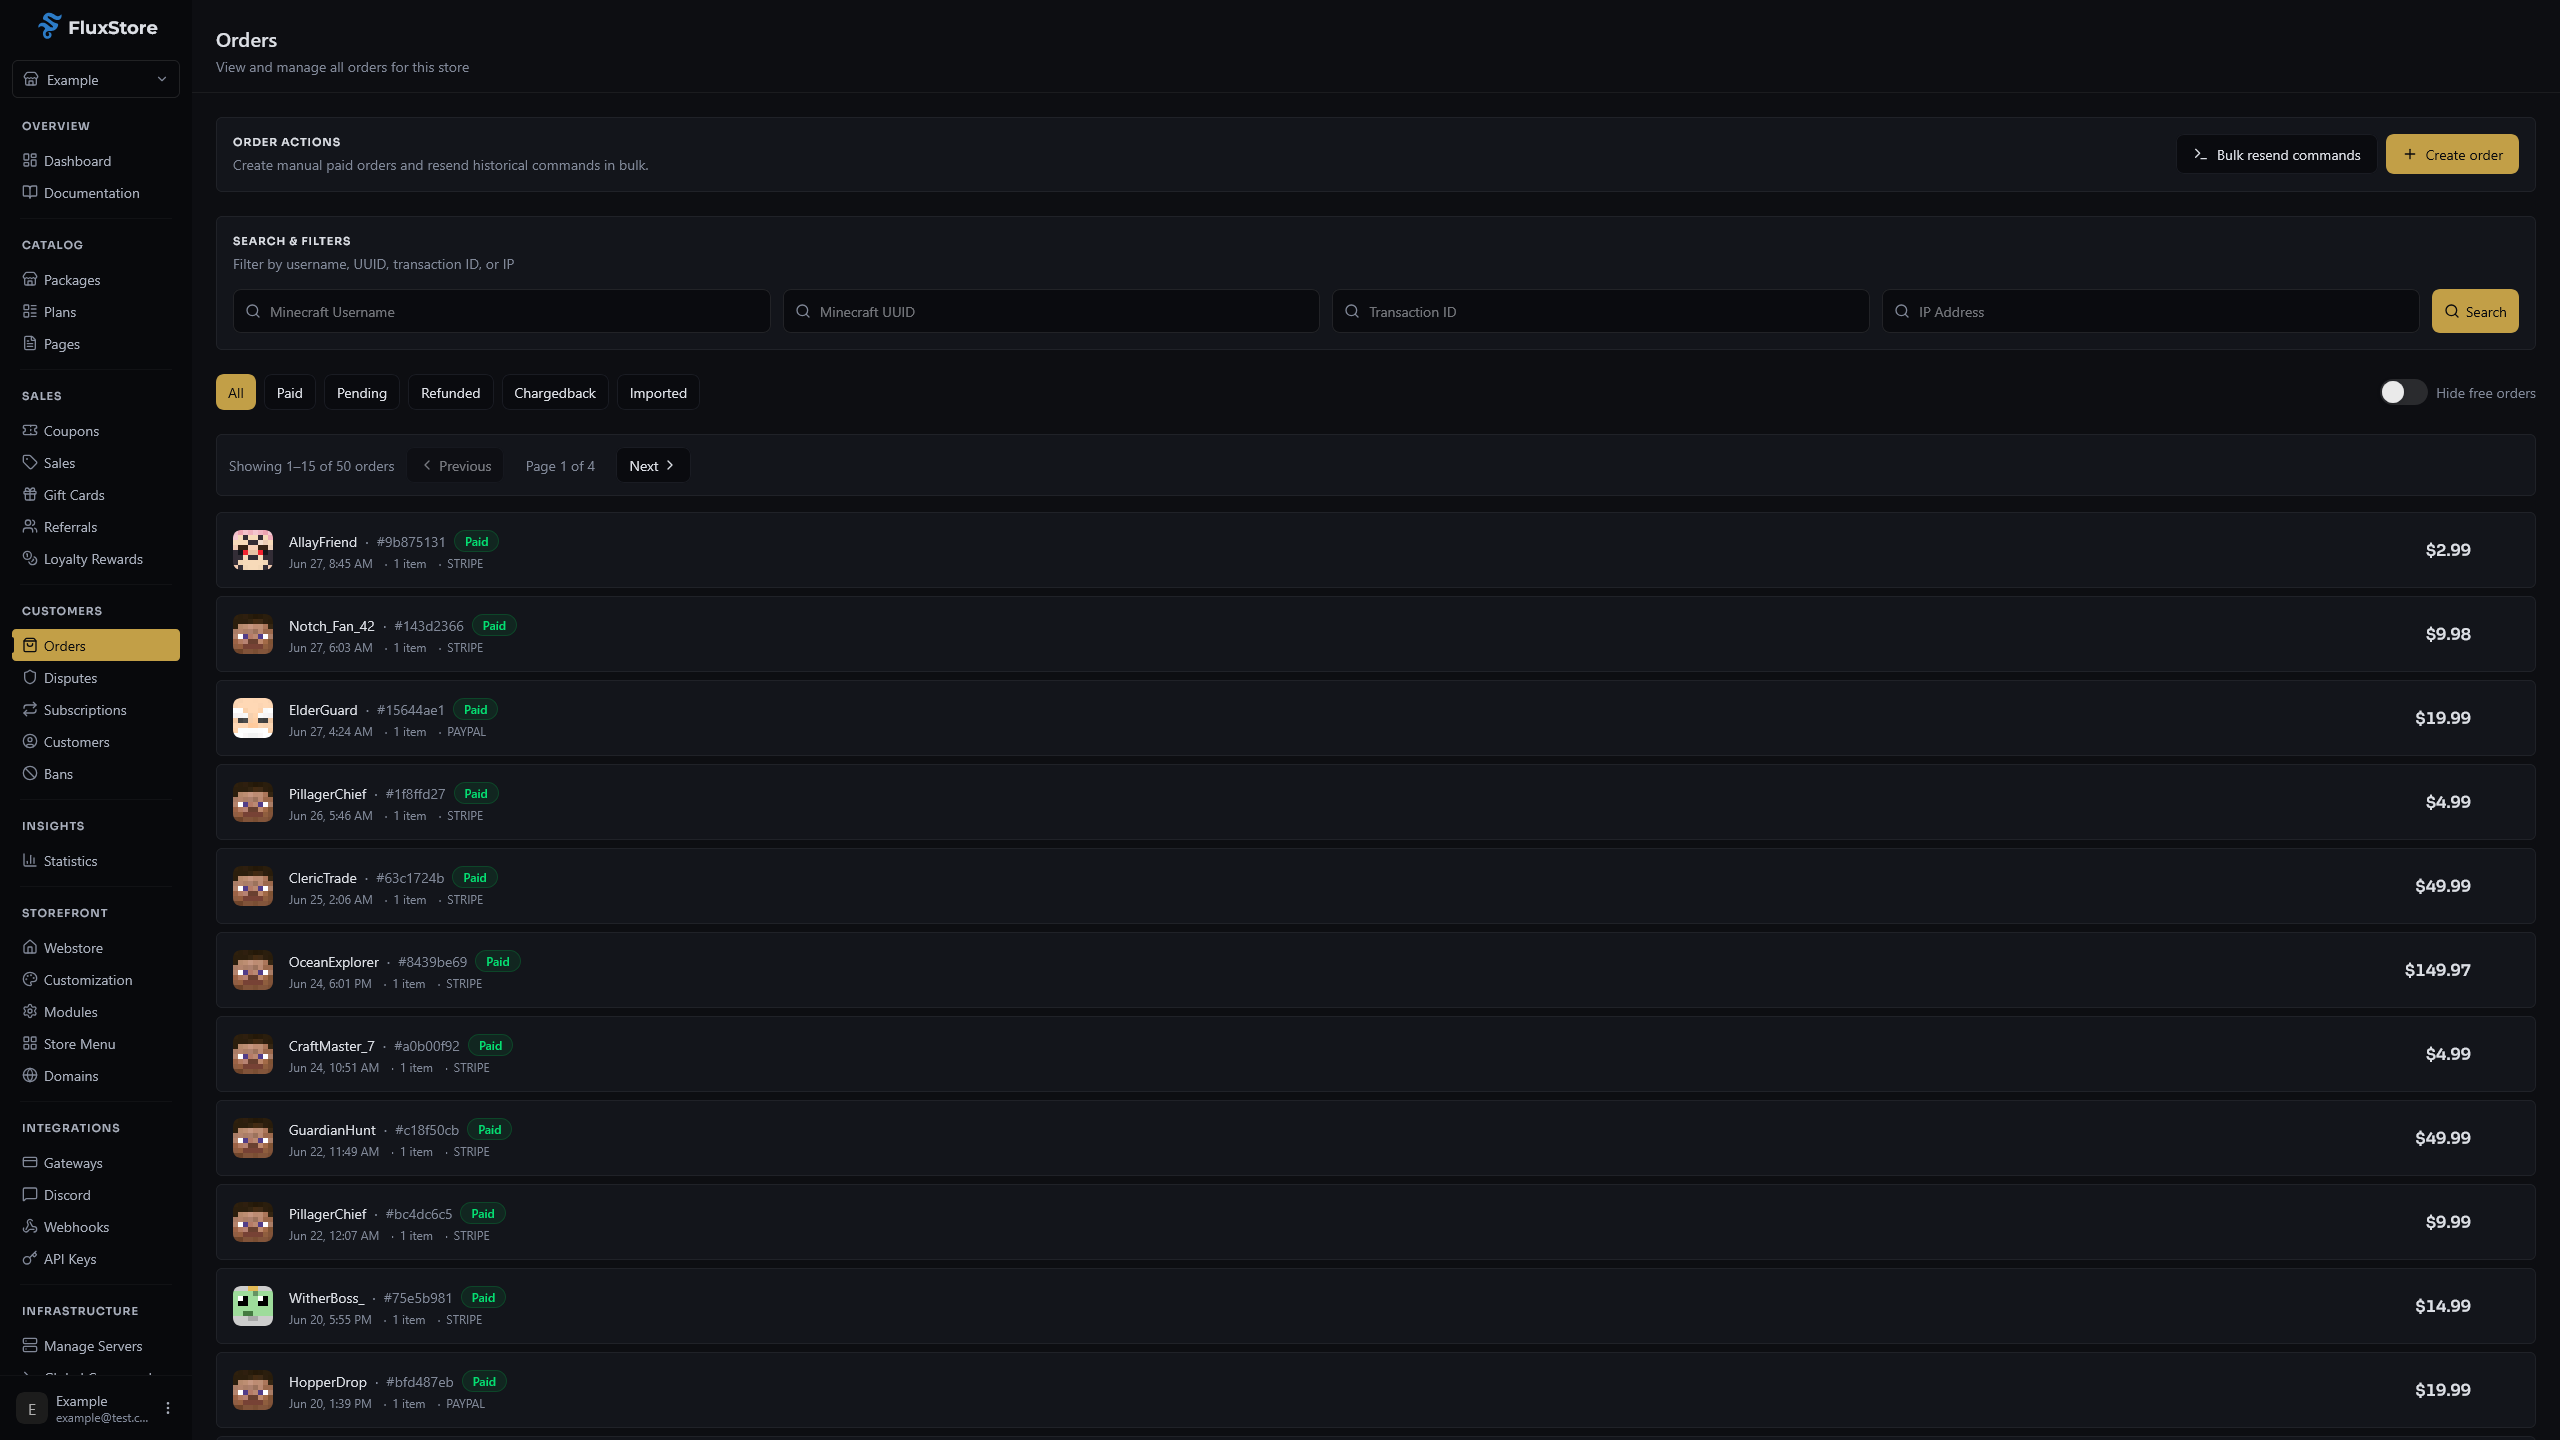Open the Referrals people icon
This screenshot has width=2560, height=1440.
tap(30, 526)
